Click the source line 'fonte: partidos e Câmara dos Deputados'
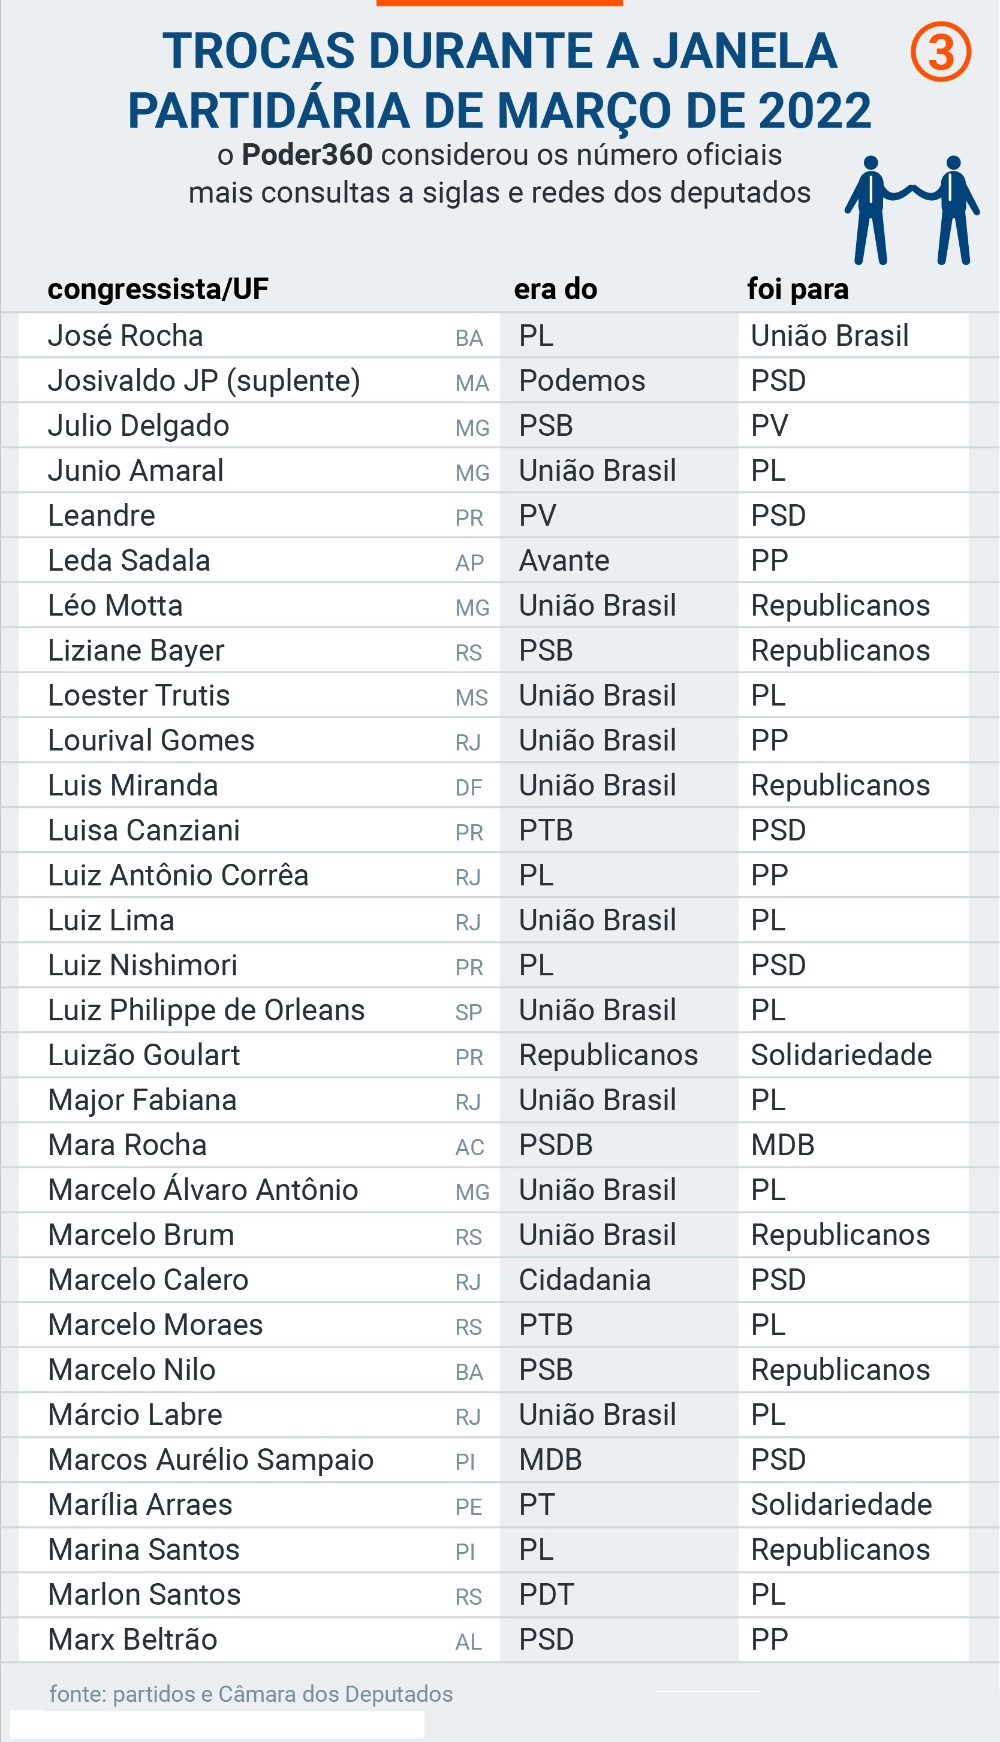This screenshot has width=1000, height=1742. click(x=251, y=1695)
